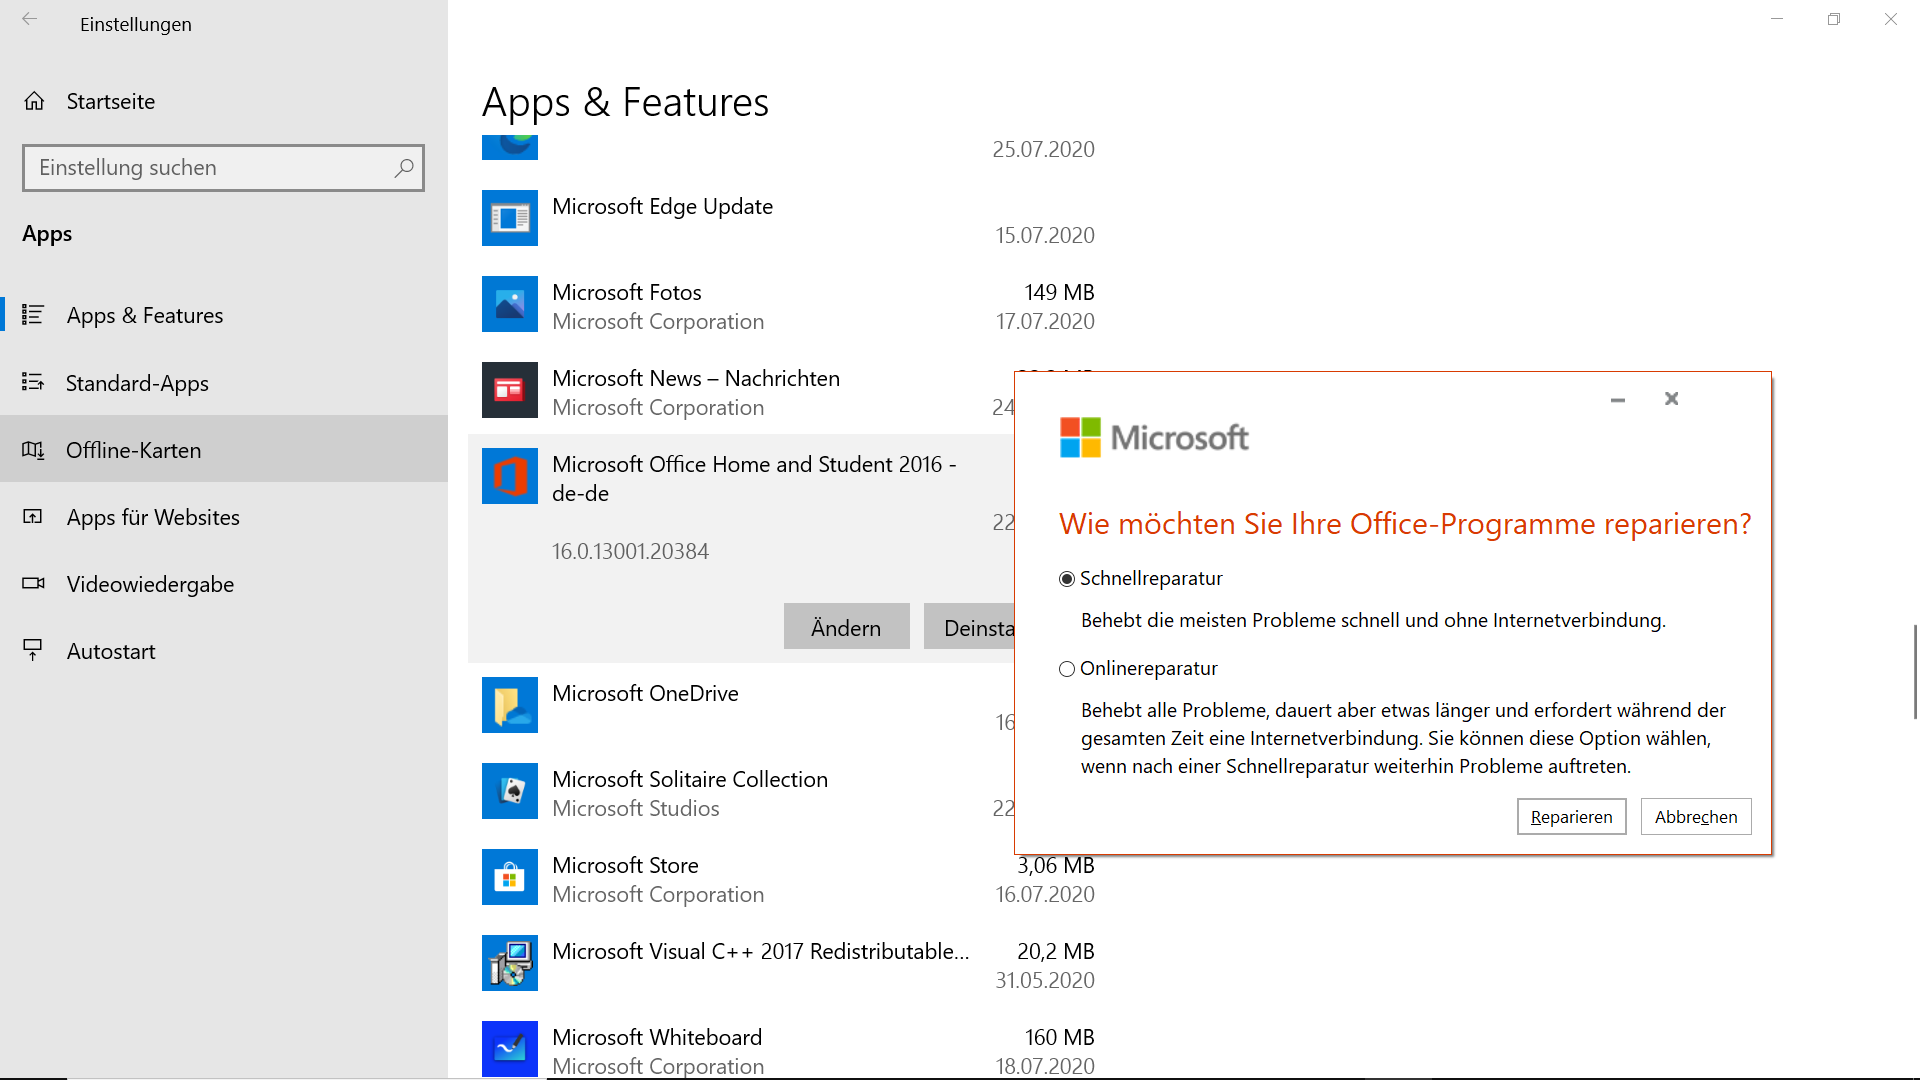
Task: Open the Videowiedergabe menu item
Action: 224,583
